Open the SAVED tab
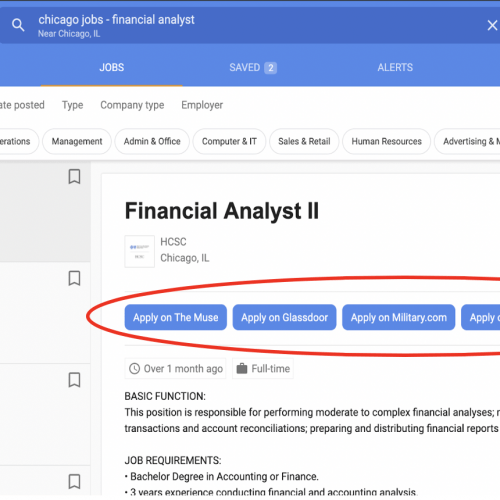Viewport: 500px width, 500px height. coord(253,68)
